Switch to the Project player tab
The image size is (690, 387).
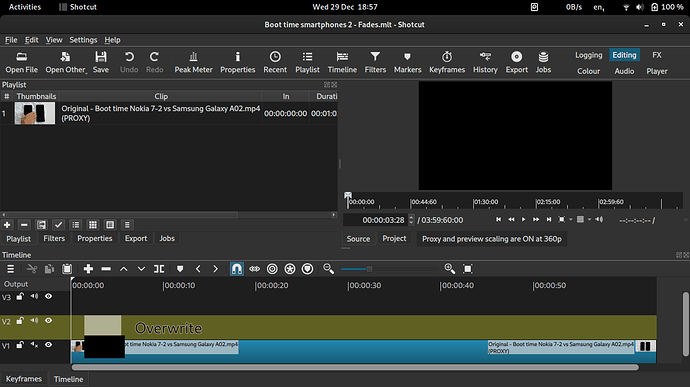coord(394,239)
